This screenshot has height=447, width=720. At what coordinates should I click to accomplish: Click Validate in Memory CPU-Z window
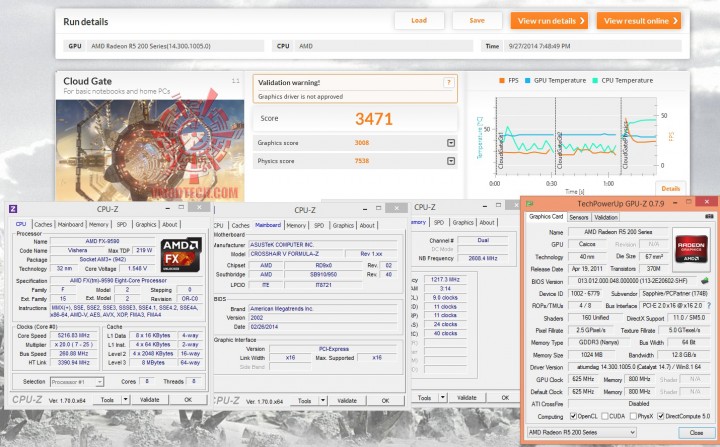467,397
